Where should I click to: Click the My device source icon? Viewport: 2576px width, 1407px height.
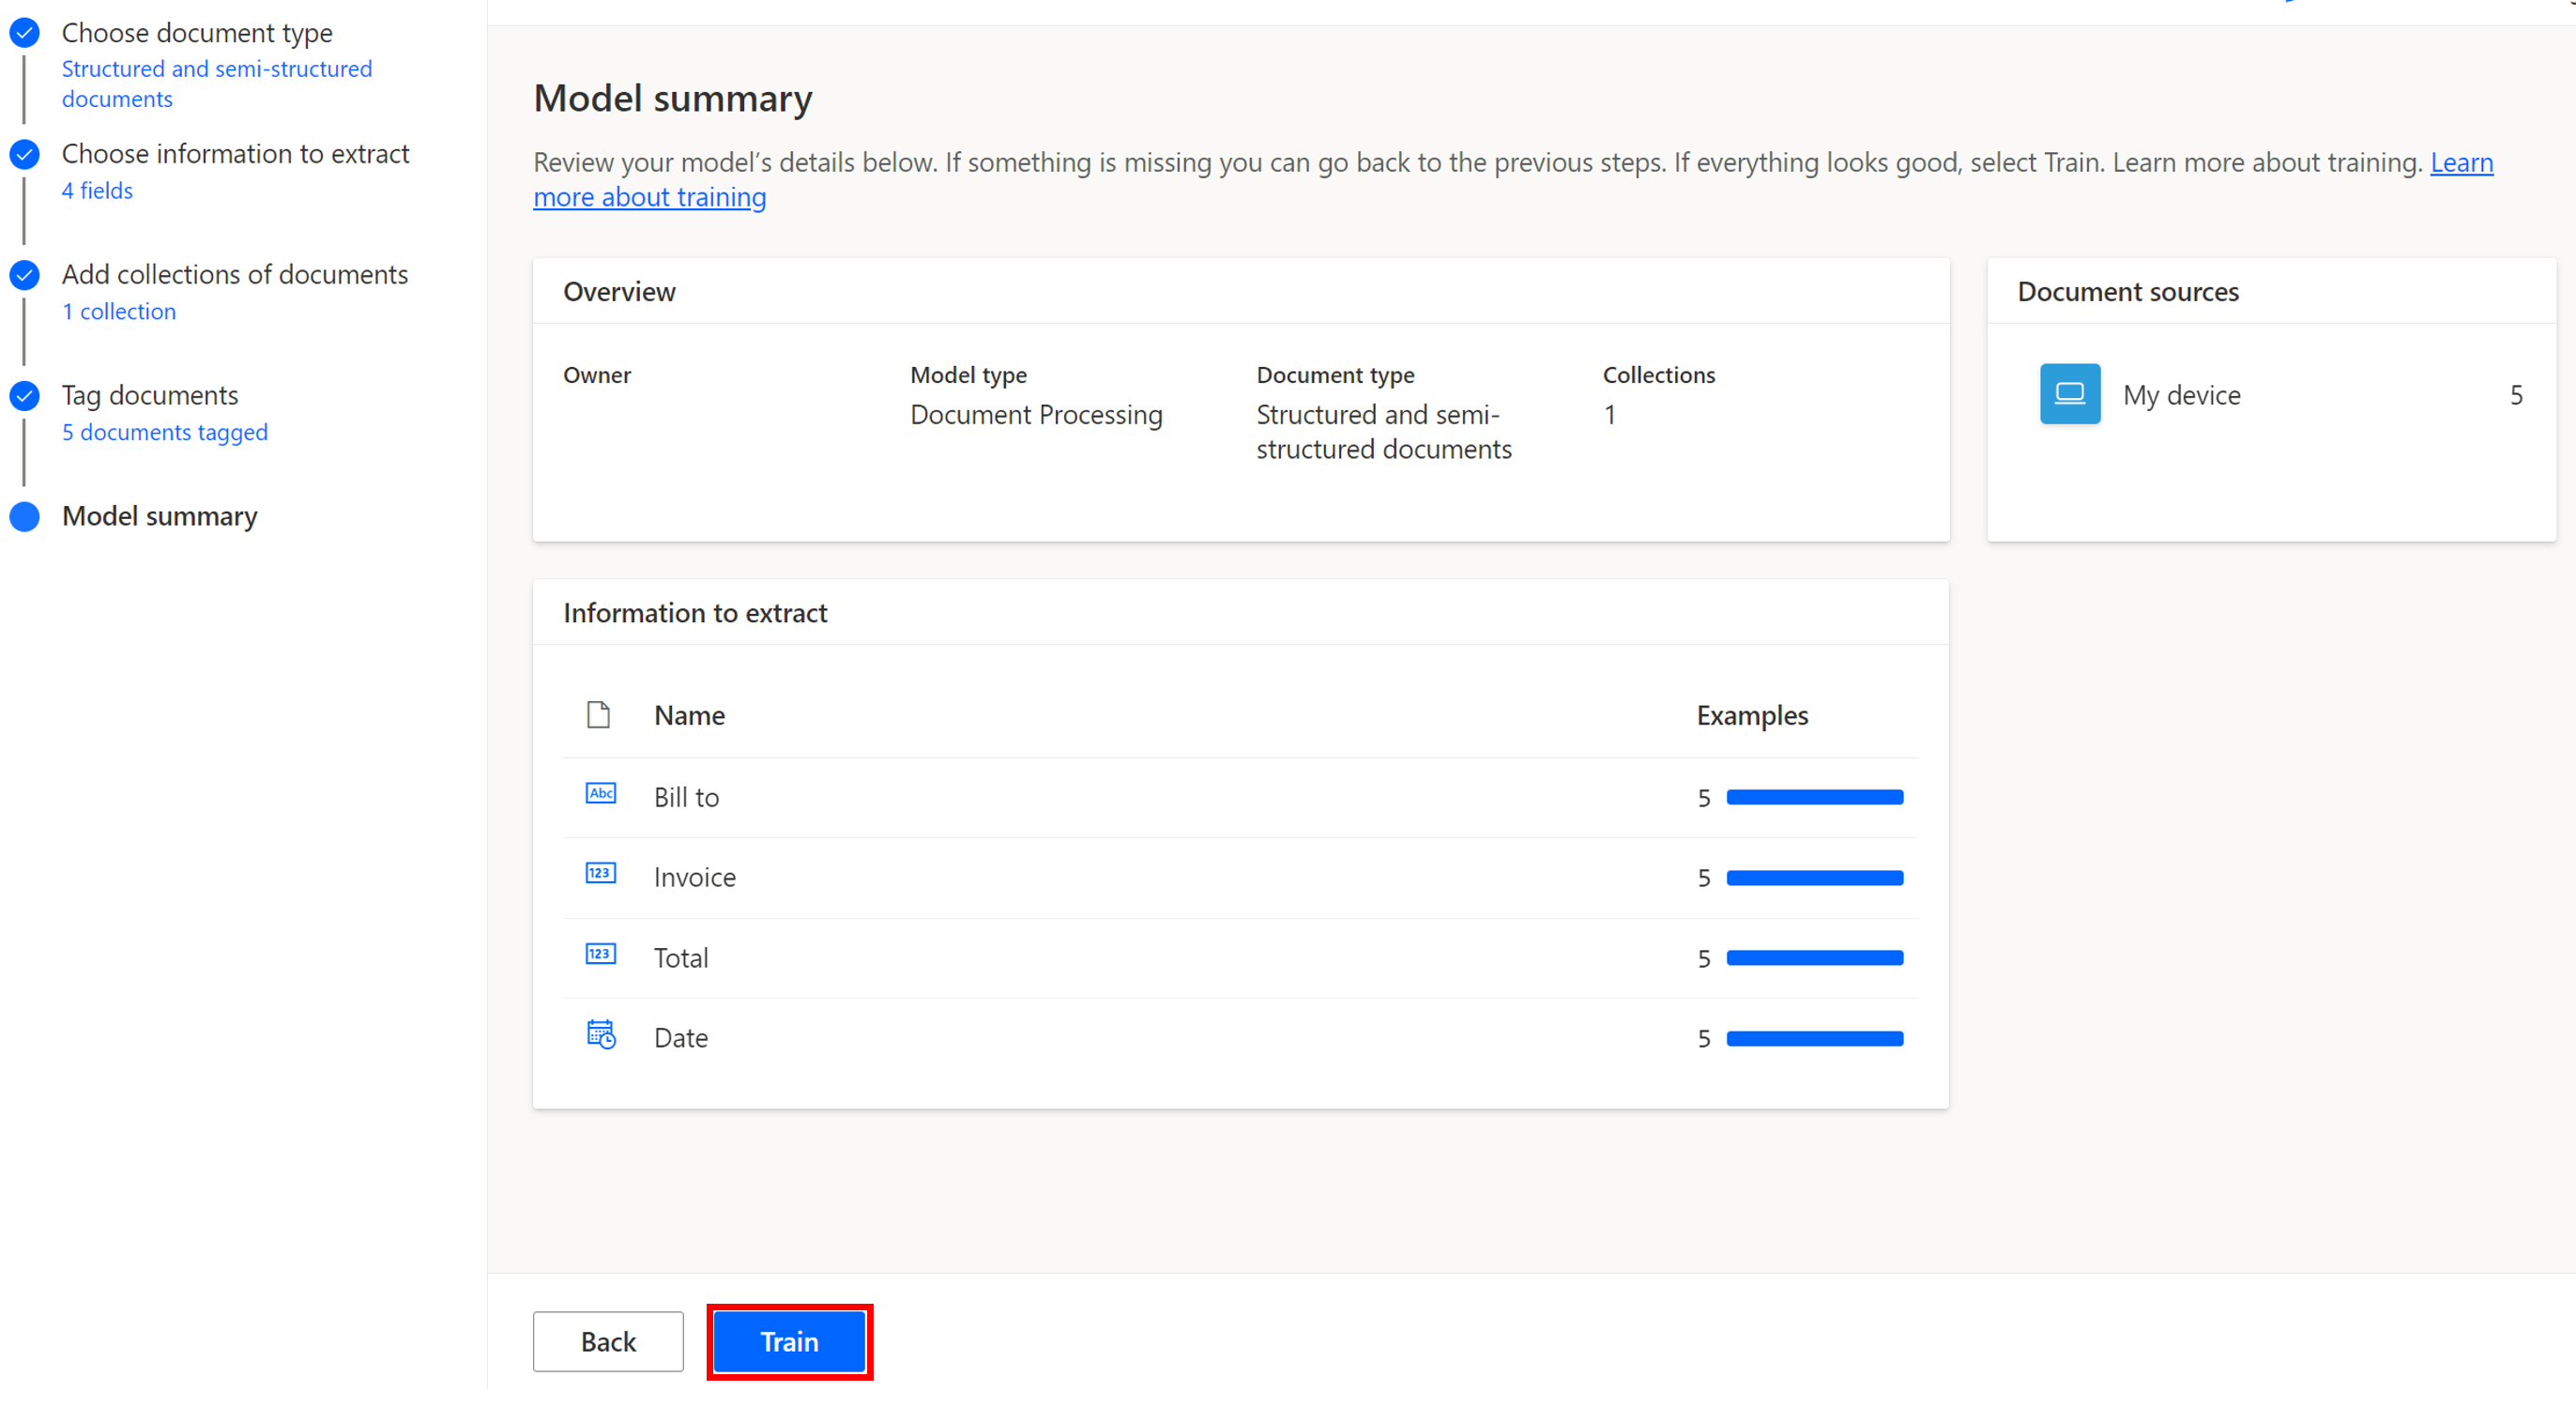pos(2069,394)
